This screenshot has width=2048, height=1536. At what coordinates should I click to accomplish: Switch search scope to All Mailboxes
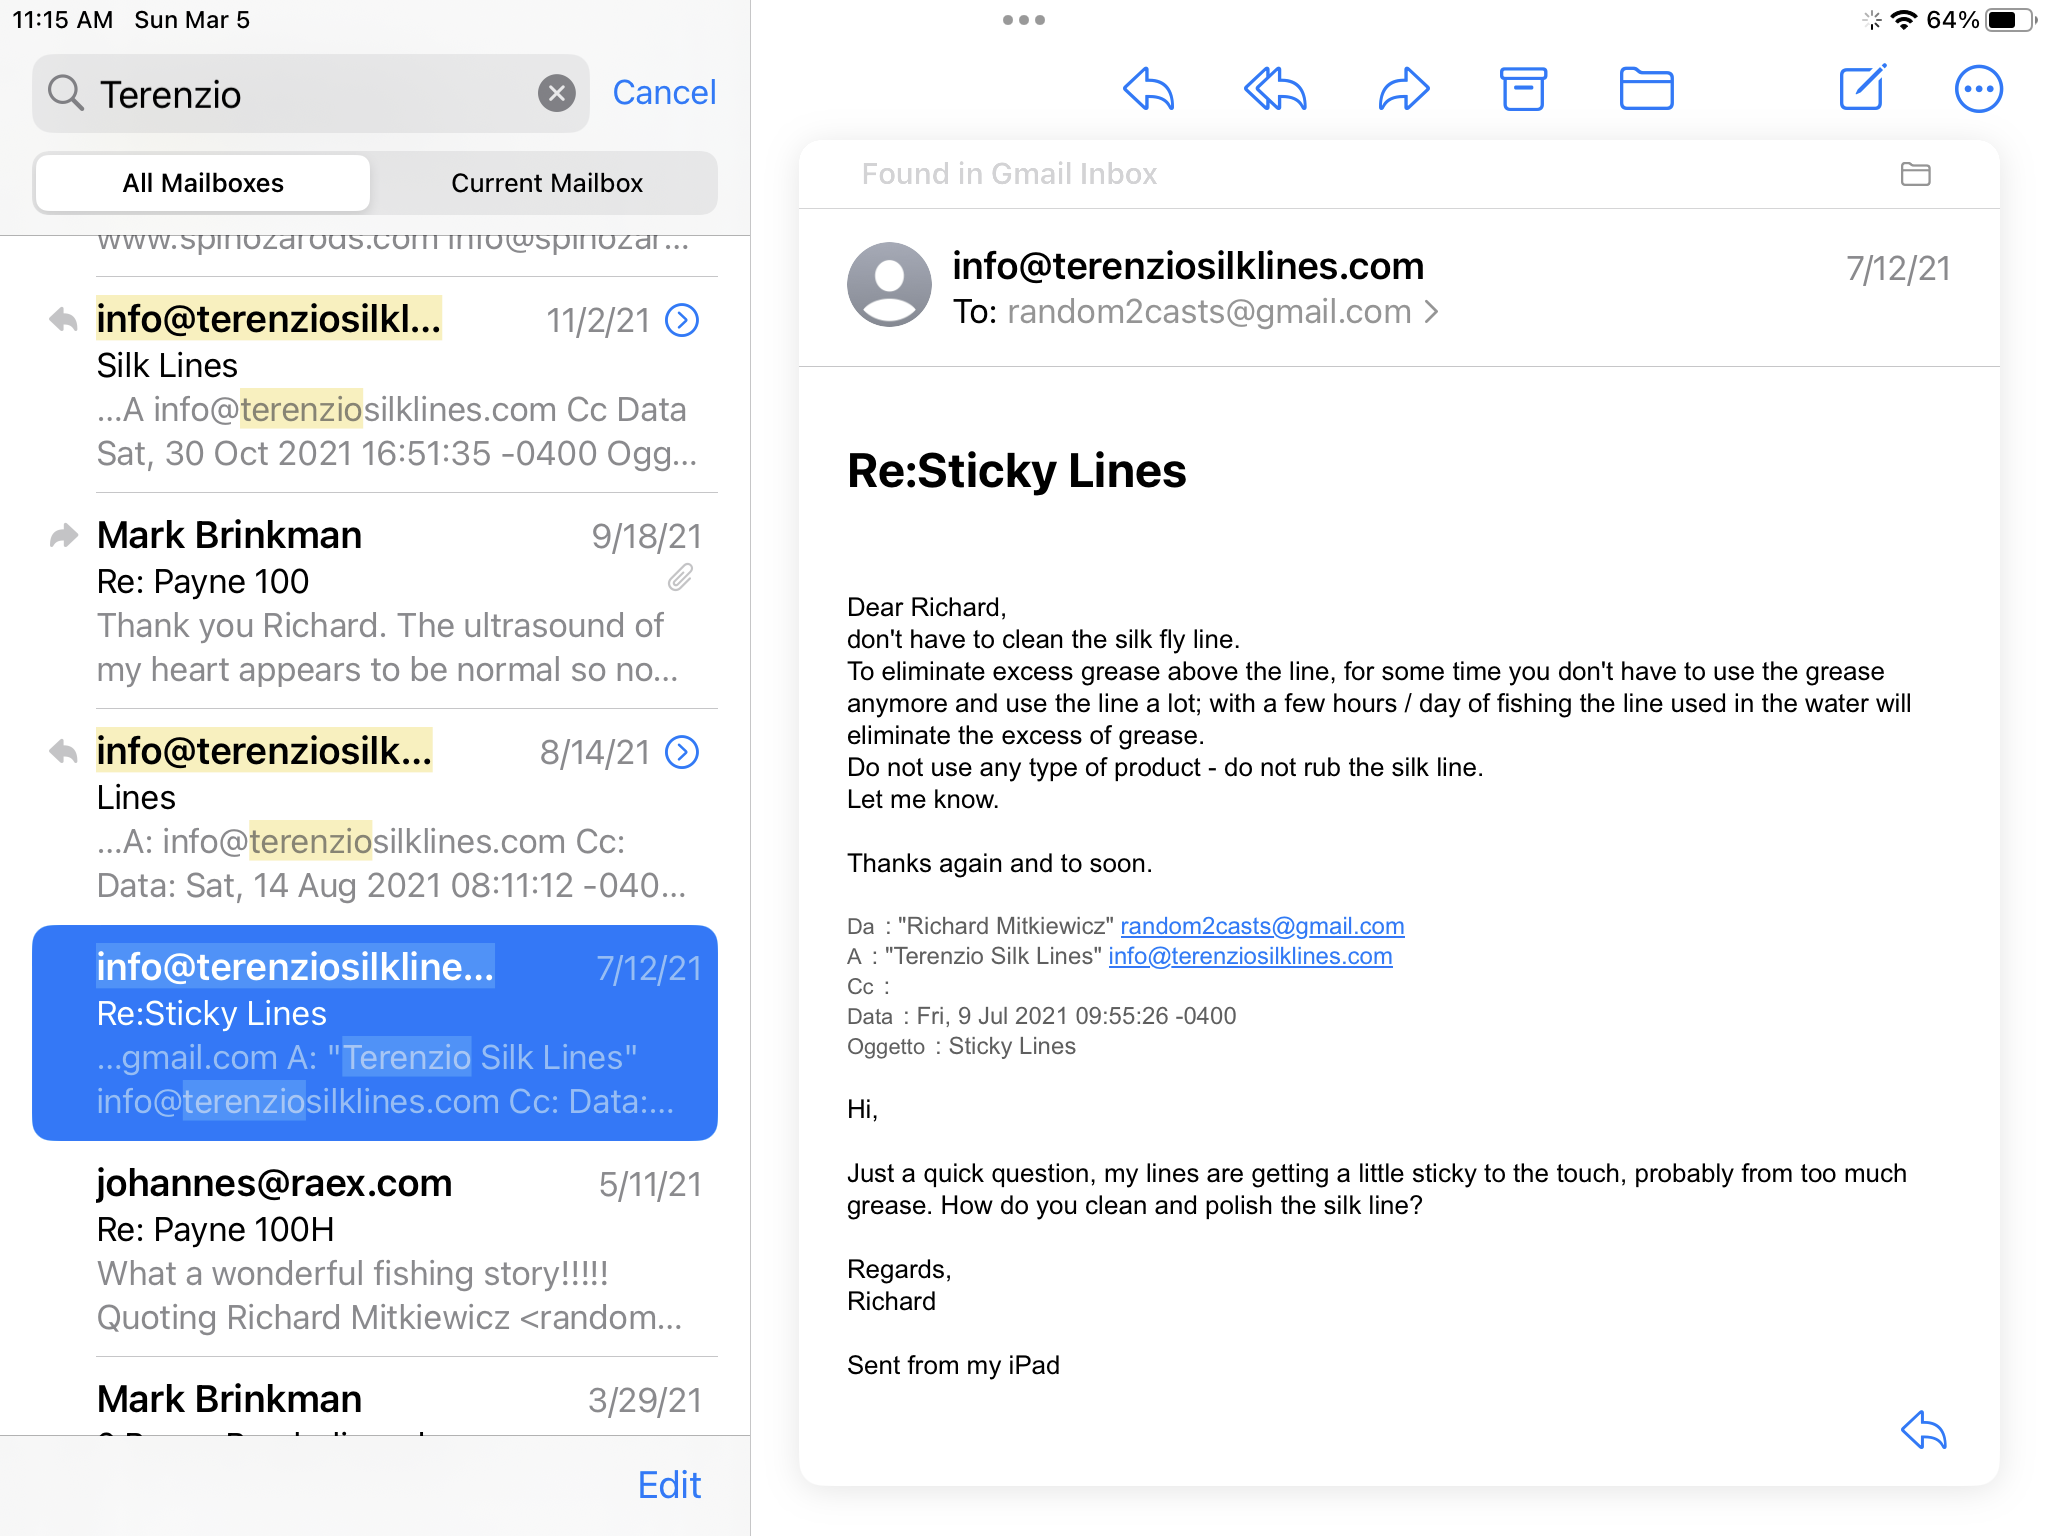coord(203,183)
